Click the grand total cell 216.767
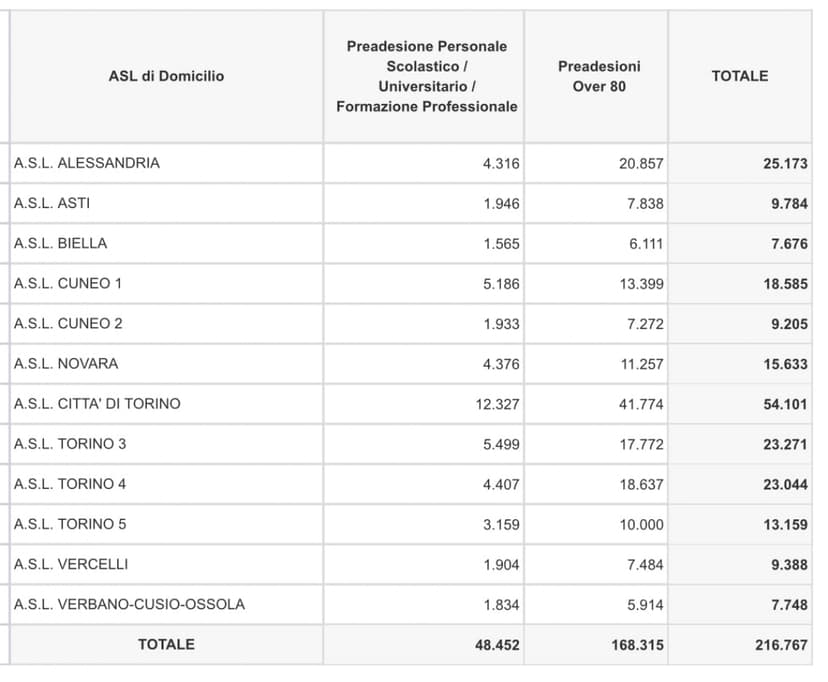This screenshot has width=828, height=682. pos(781,645)
